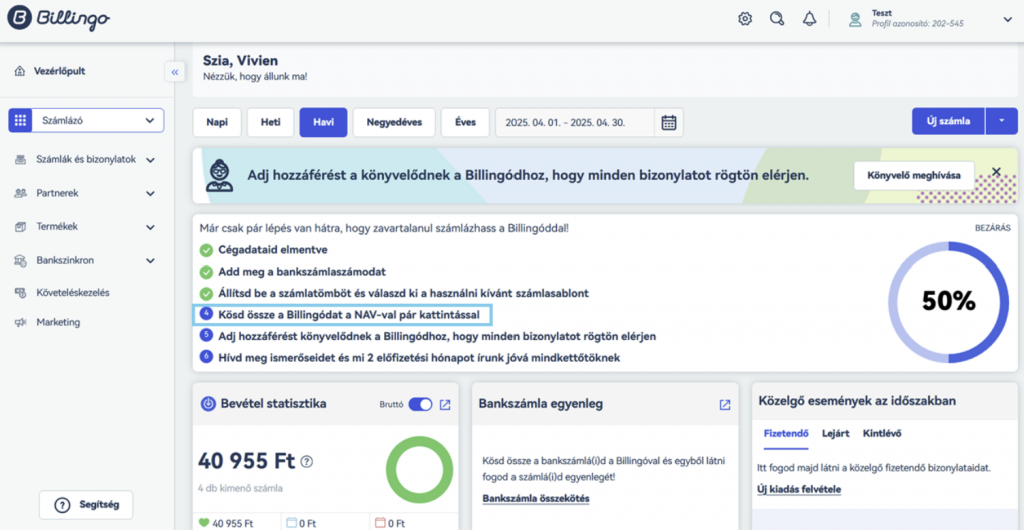Click the 50% progress ring

948,302
